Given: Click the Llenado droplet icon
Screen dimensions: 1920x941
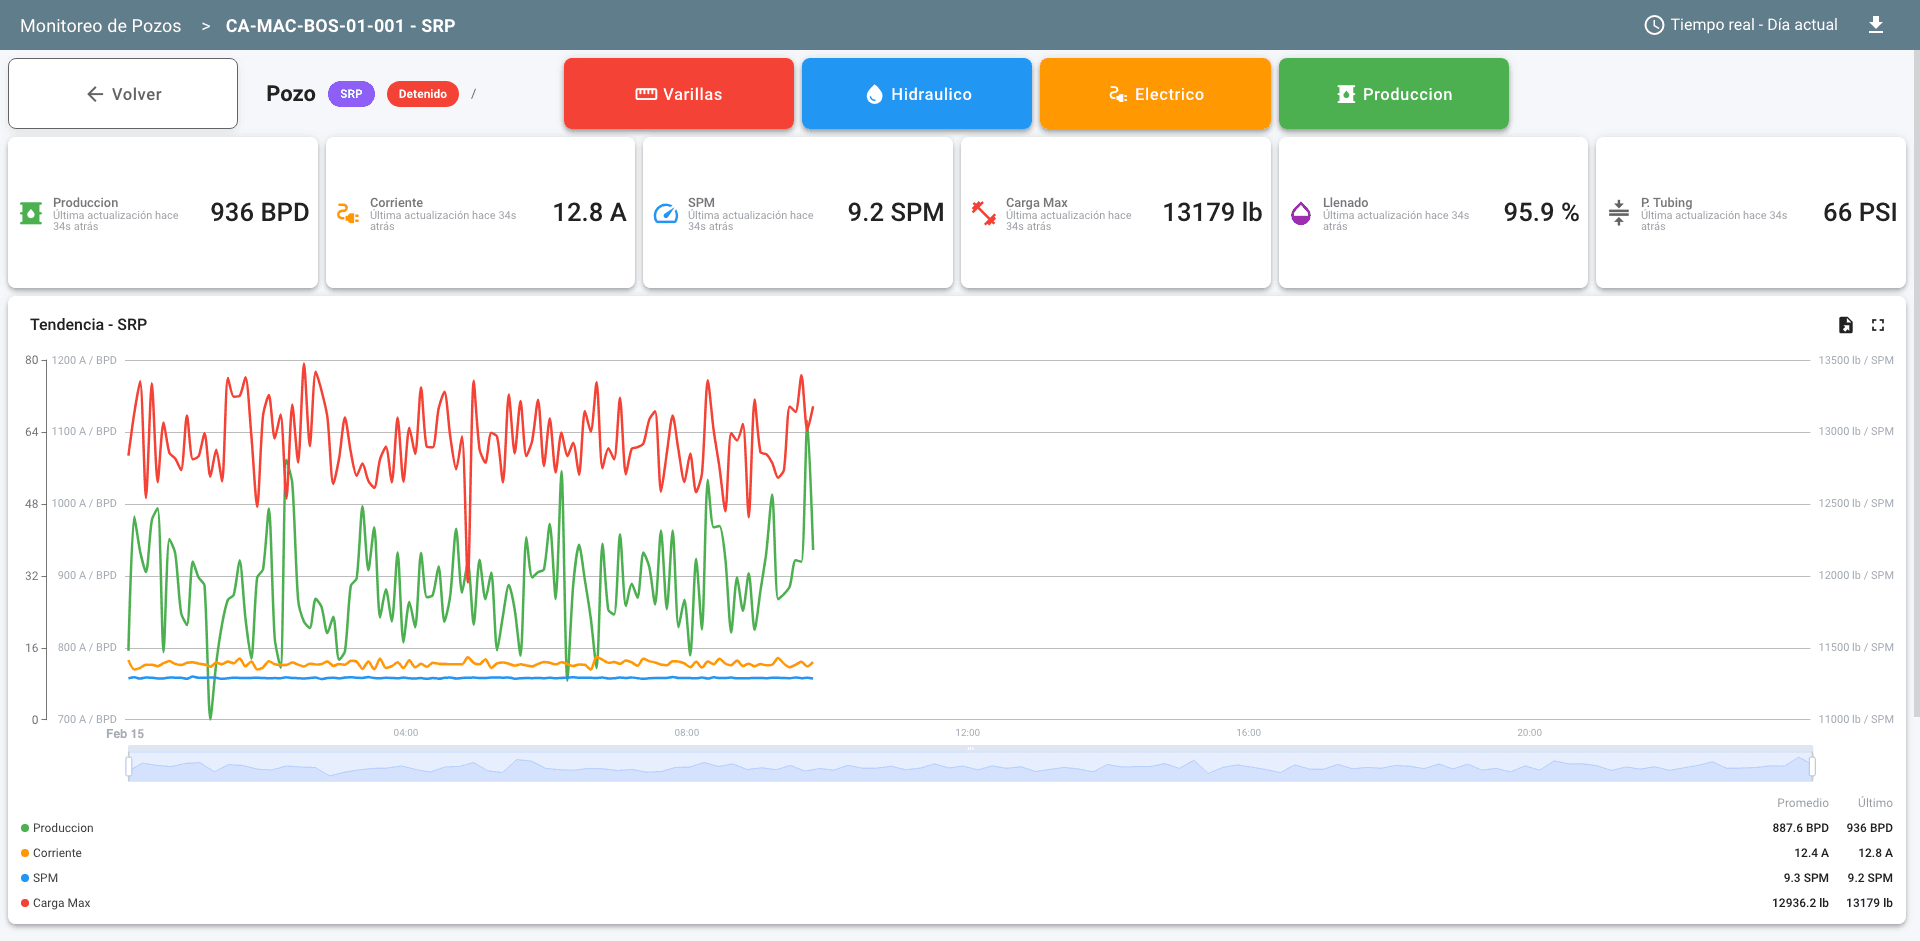Looking at the screenshot, I should pyautogui.click(x=1301, y=212).
